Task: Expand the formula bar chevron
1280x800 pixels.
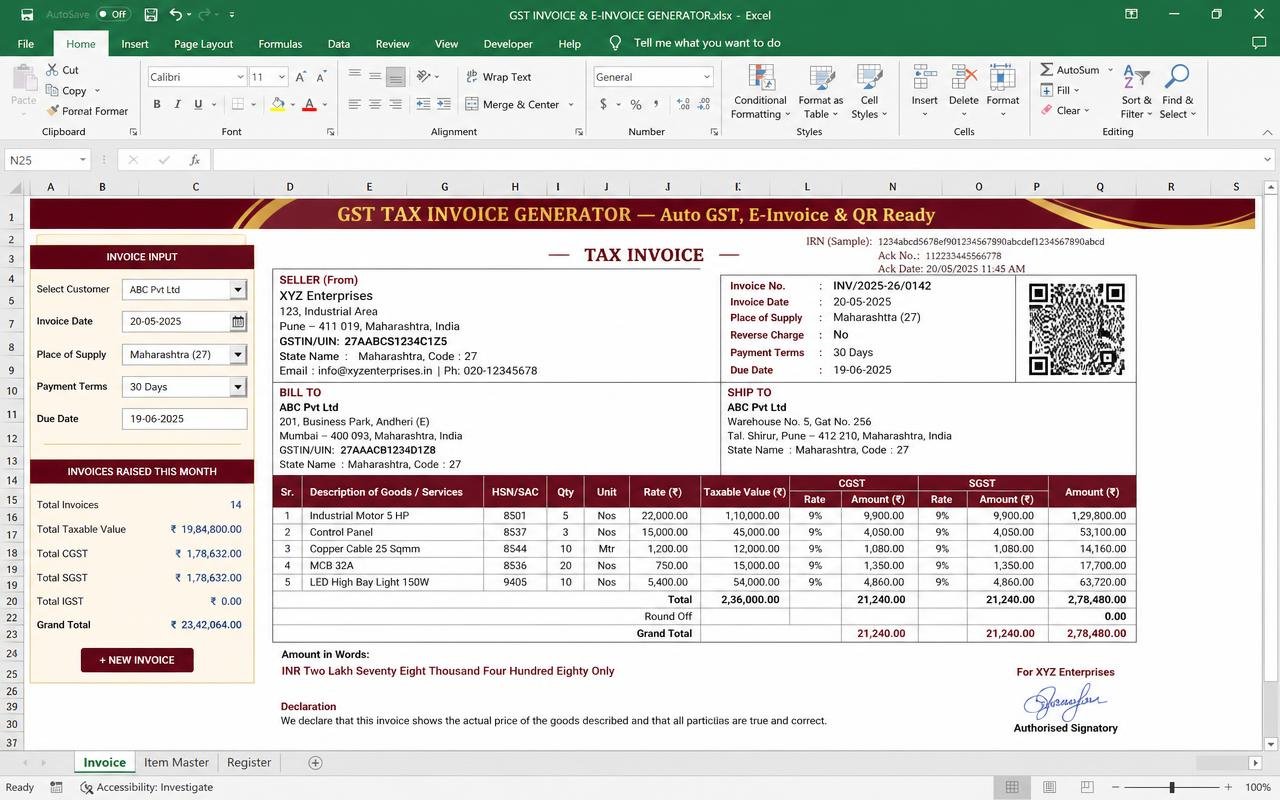Action: coord(1267,160)
